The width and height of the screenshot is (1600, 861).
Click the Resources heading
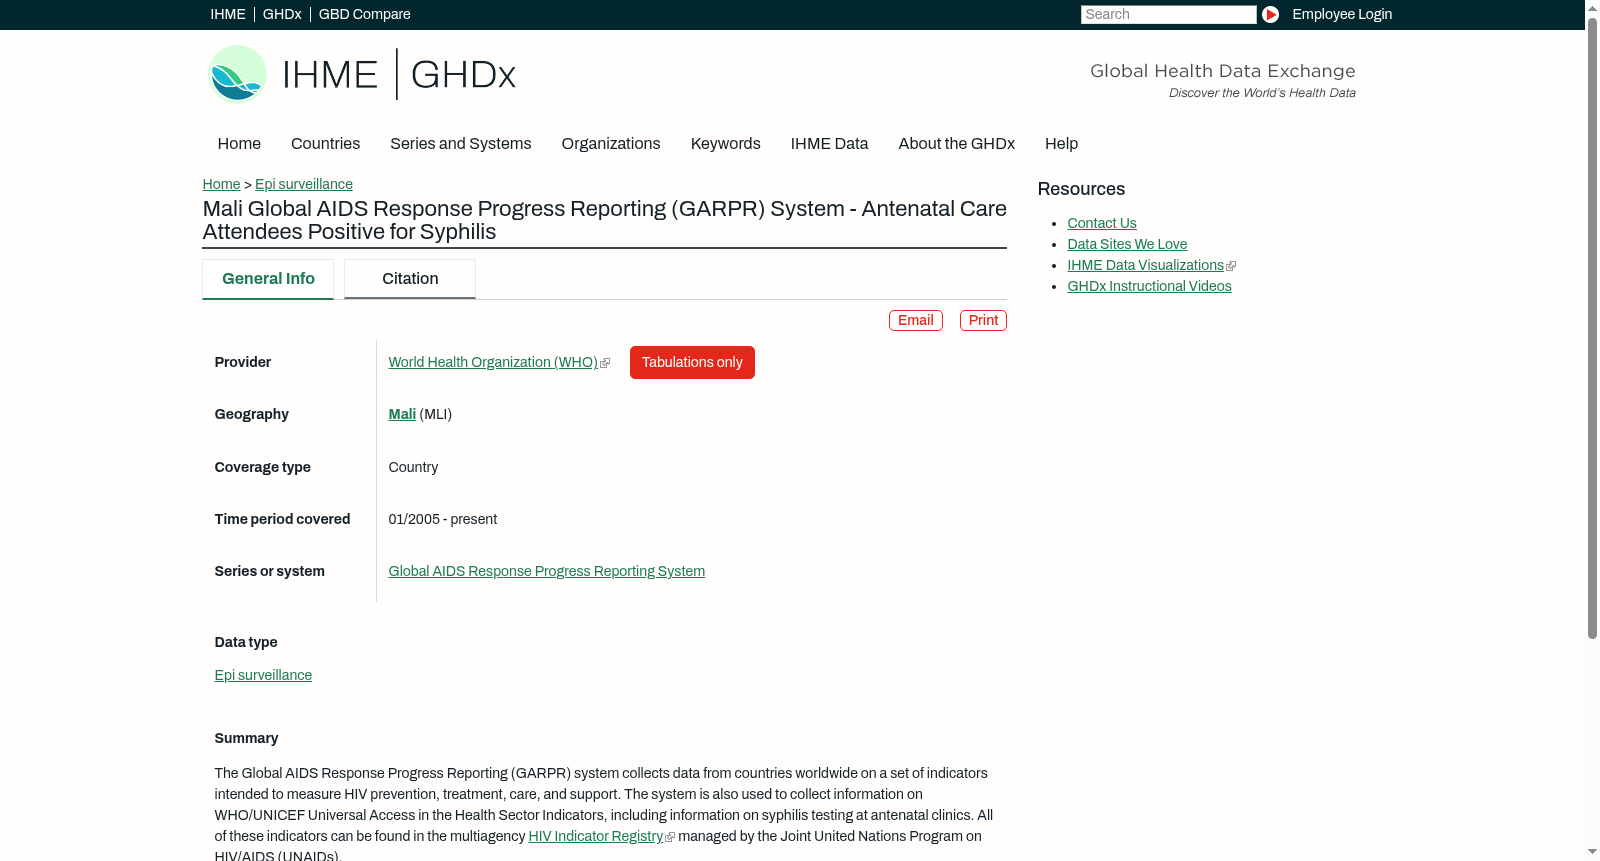(1081, 189)
